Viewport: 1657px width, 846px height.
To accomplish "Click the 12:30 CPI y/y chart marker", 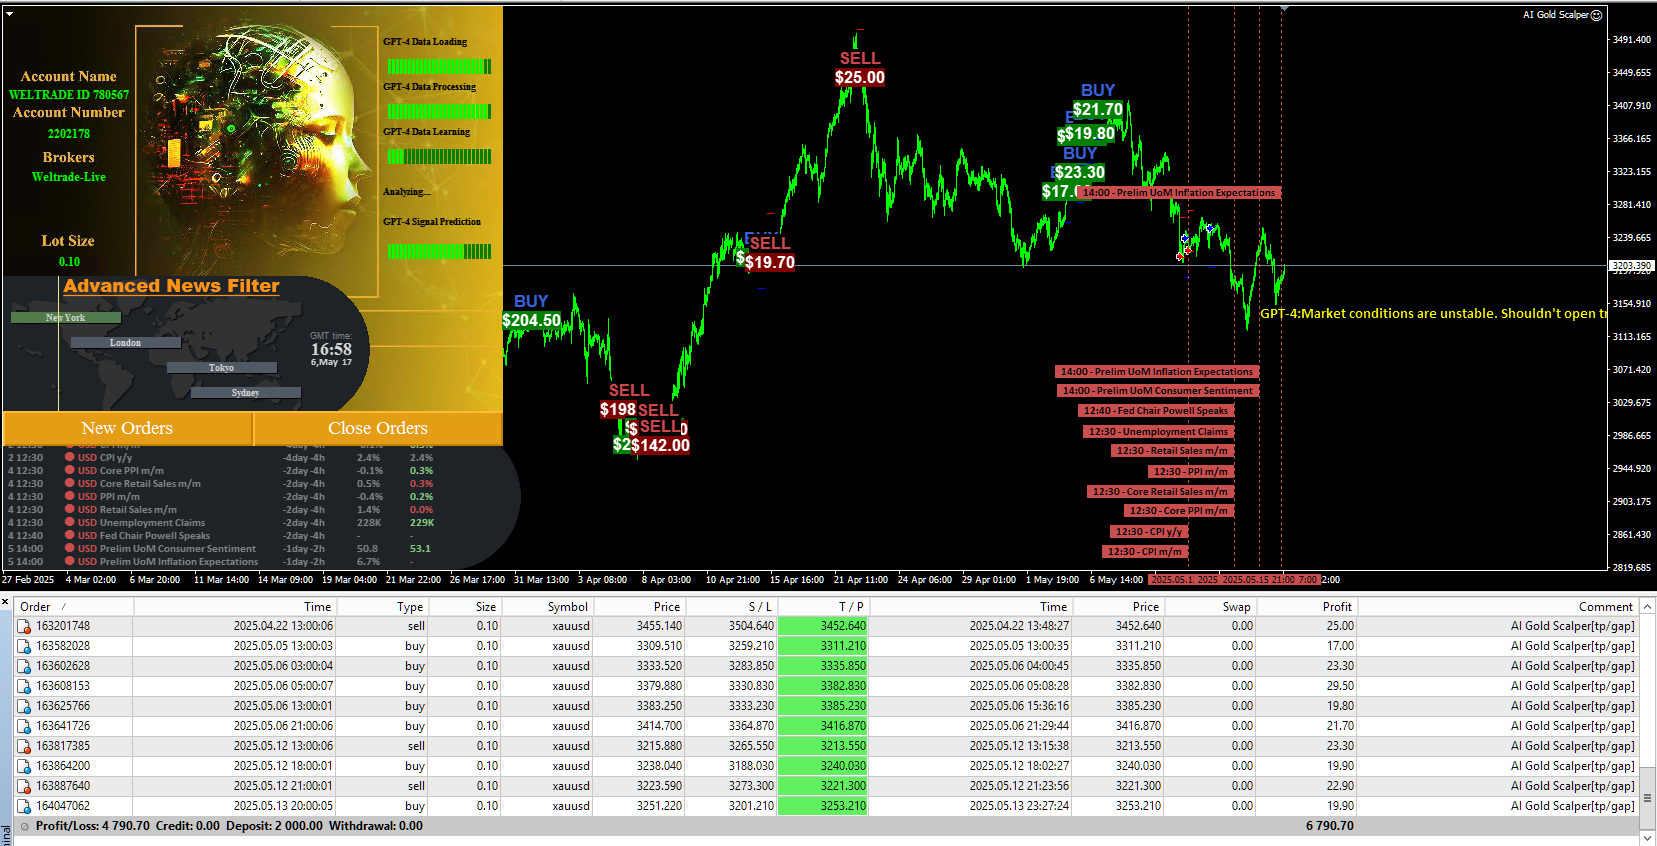I will pos(1149,531).
